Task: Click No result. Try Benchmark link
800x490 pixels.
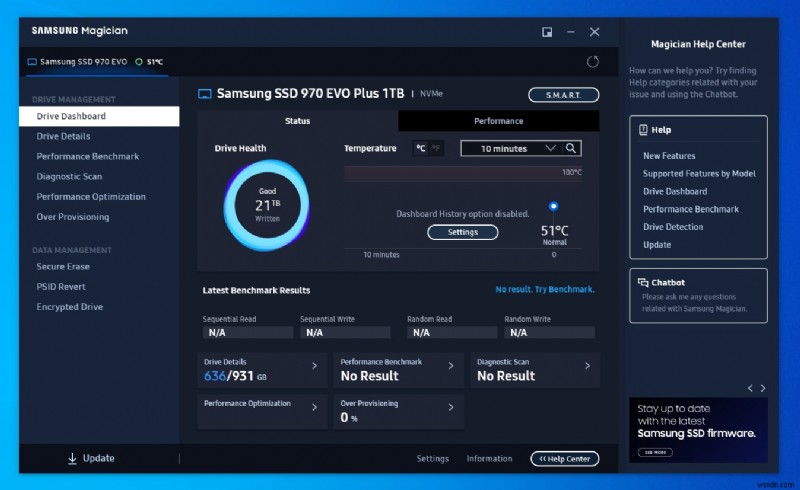Action: click(545, 289)
